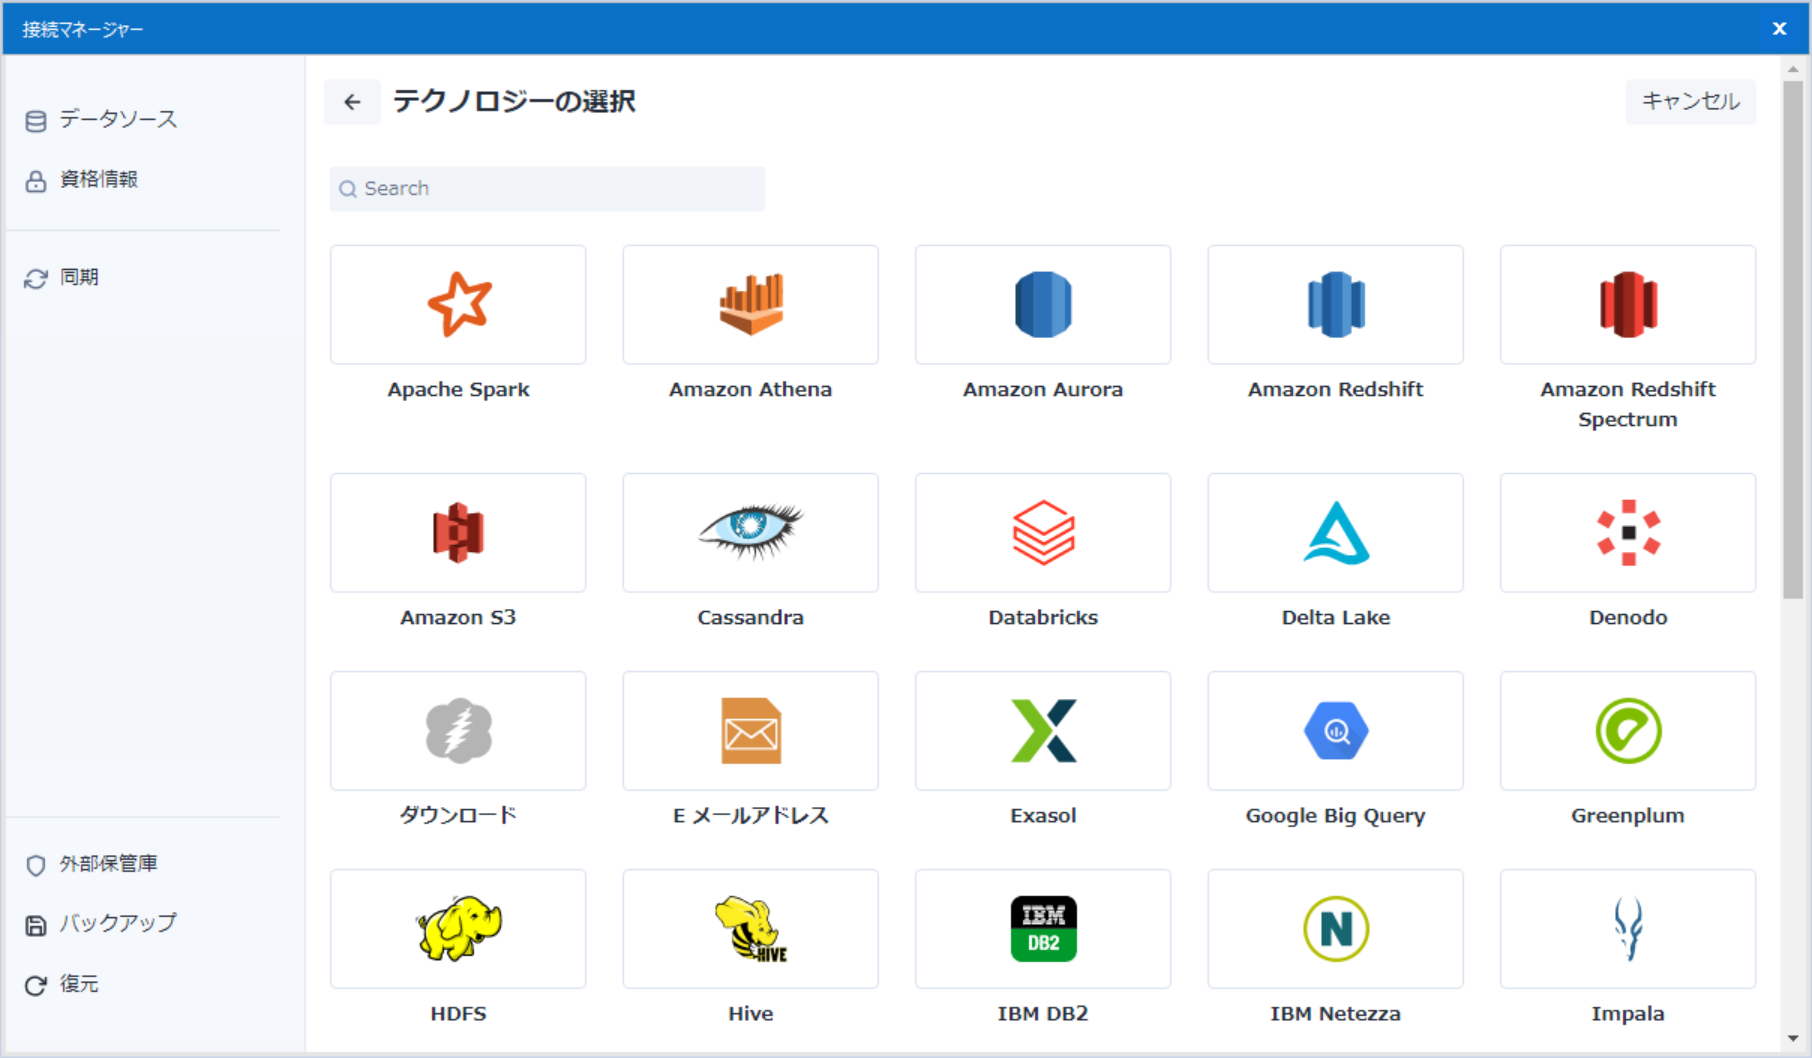Click the Exasol label text

click(x=1043, y=815)
